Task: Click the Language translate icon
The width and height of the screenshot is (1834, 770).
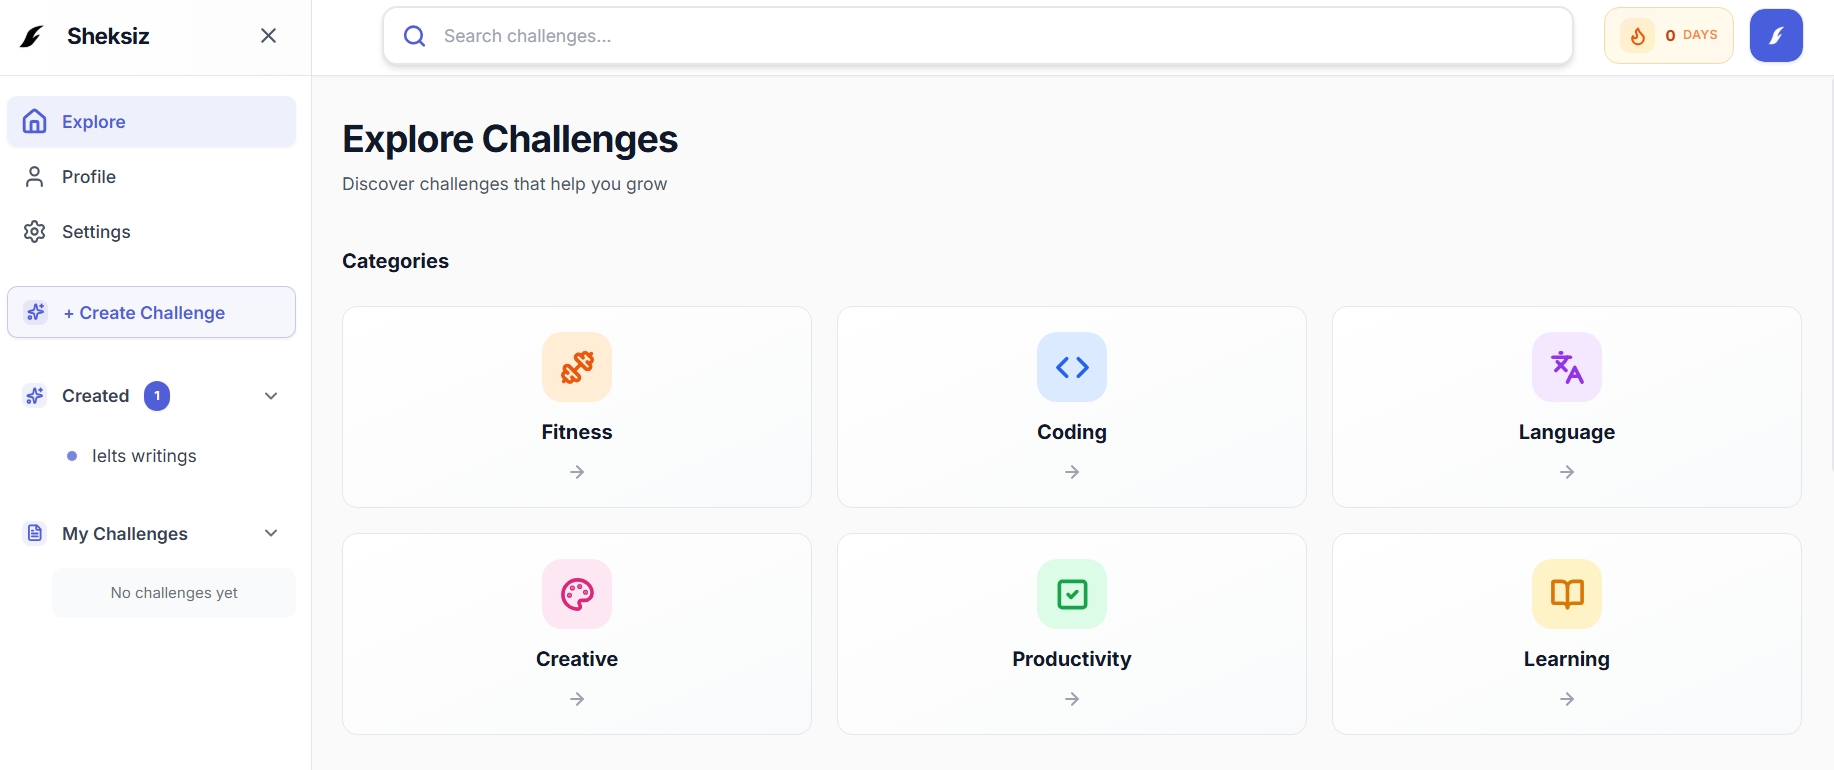Action: click(1567, 367)
